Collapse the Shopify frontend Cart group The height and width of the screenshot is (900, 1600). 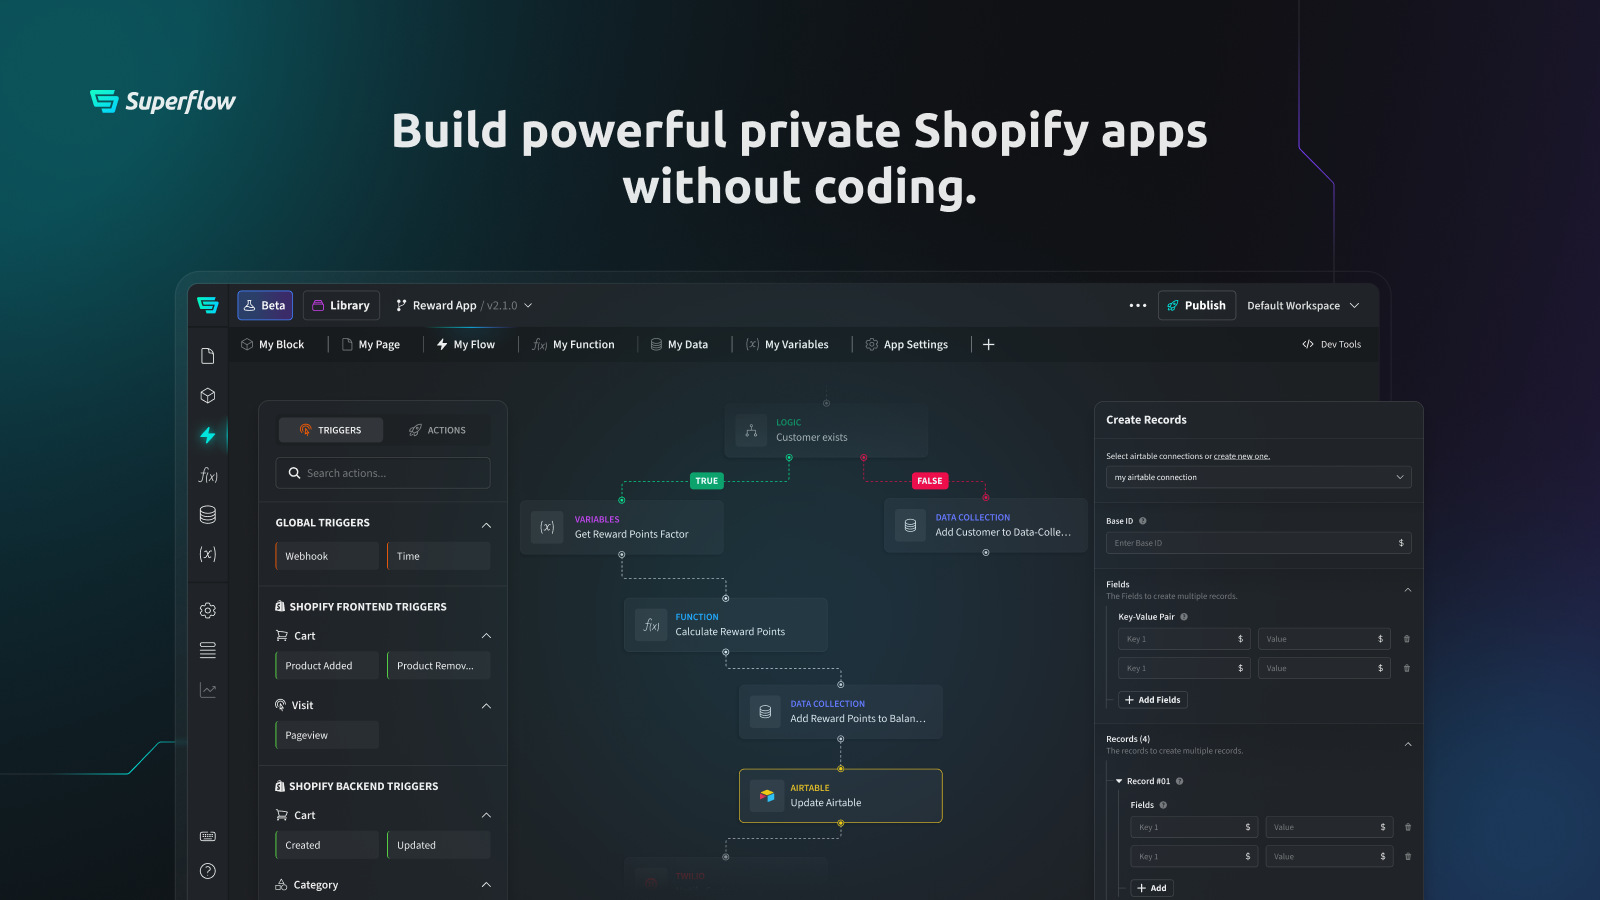pos(486,636)
